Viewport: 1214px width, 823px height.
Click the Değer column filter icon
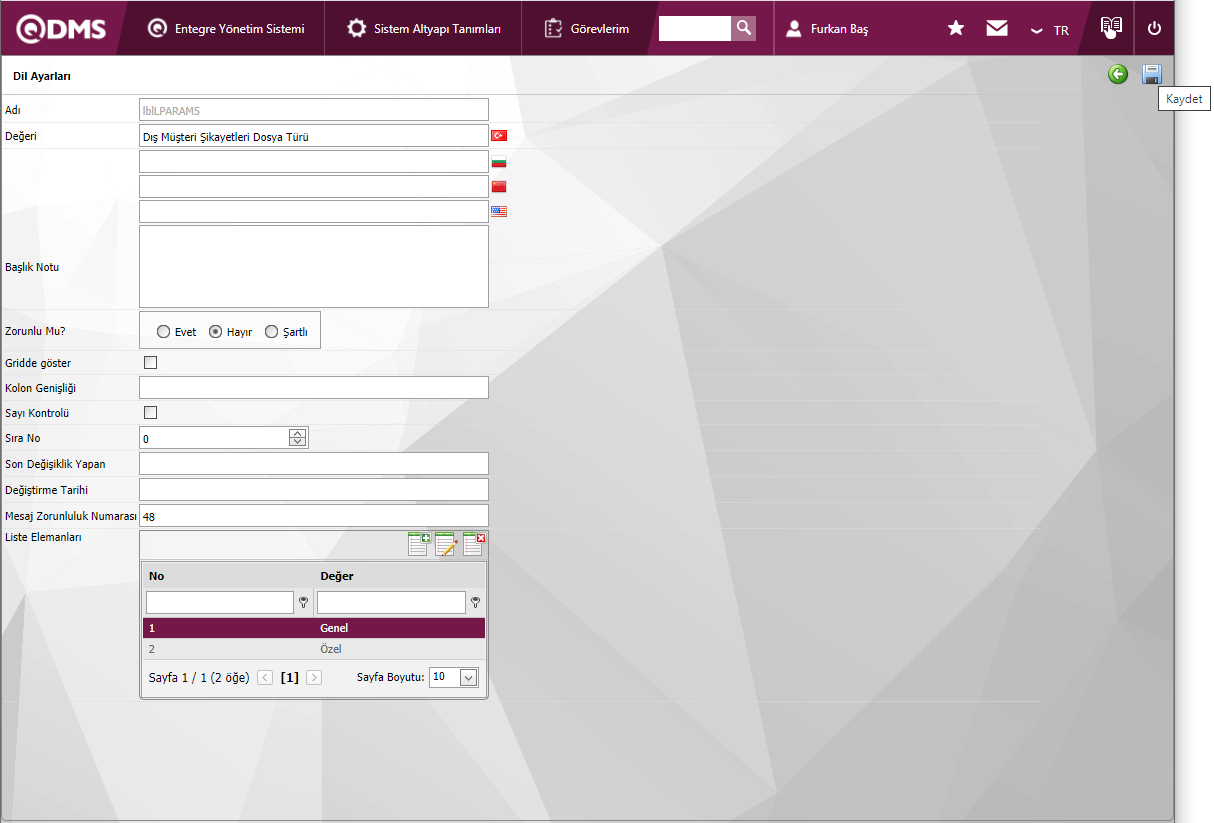[x=475, y=602]
